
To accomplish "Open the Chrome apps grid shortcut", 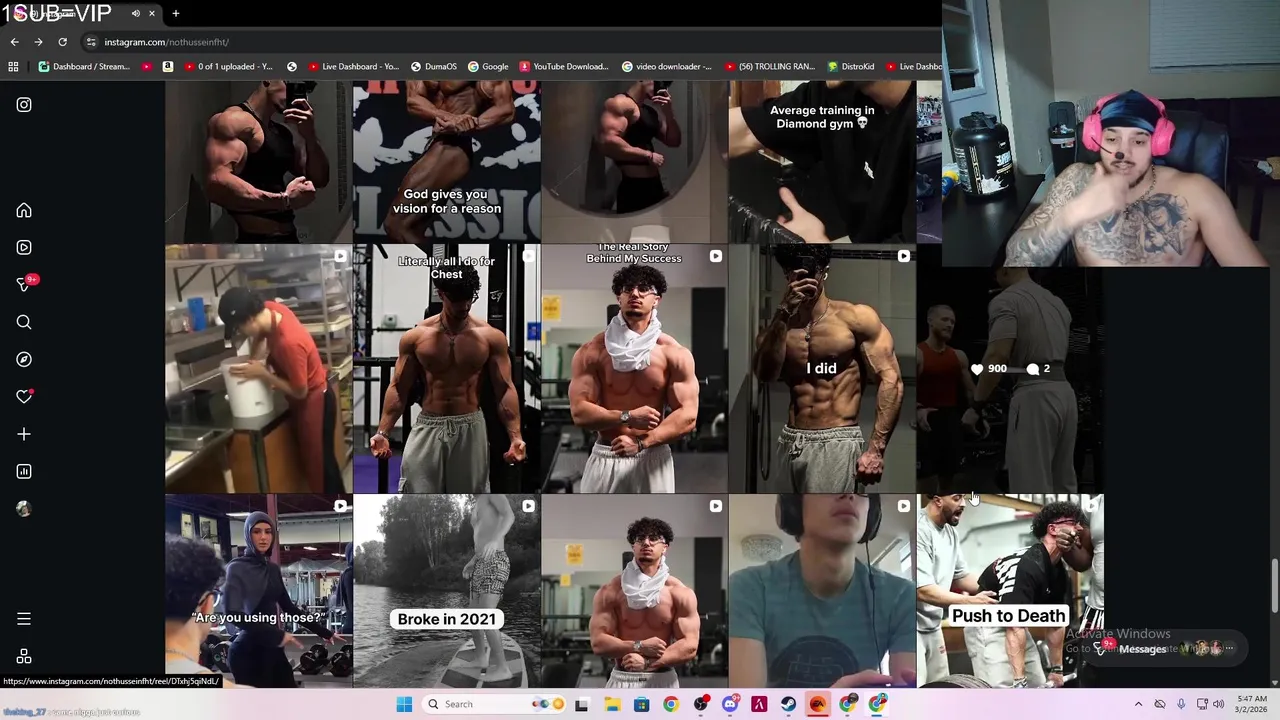I will (13, 67).
